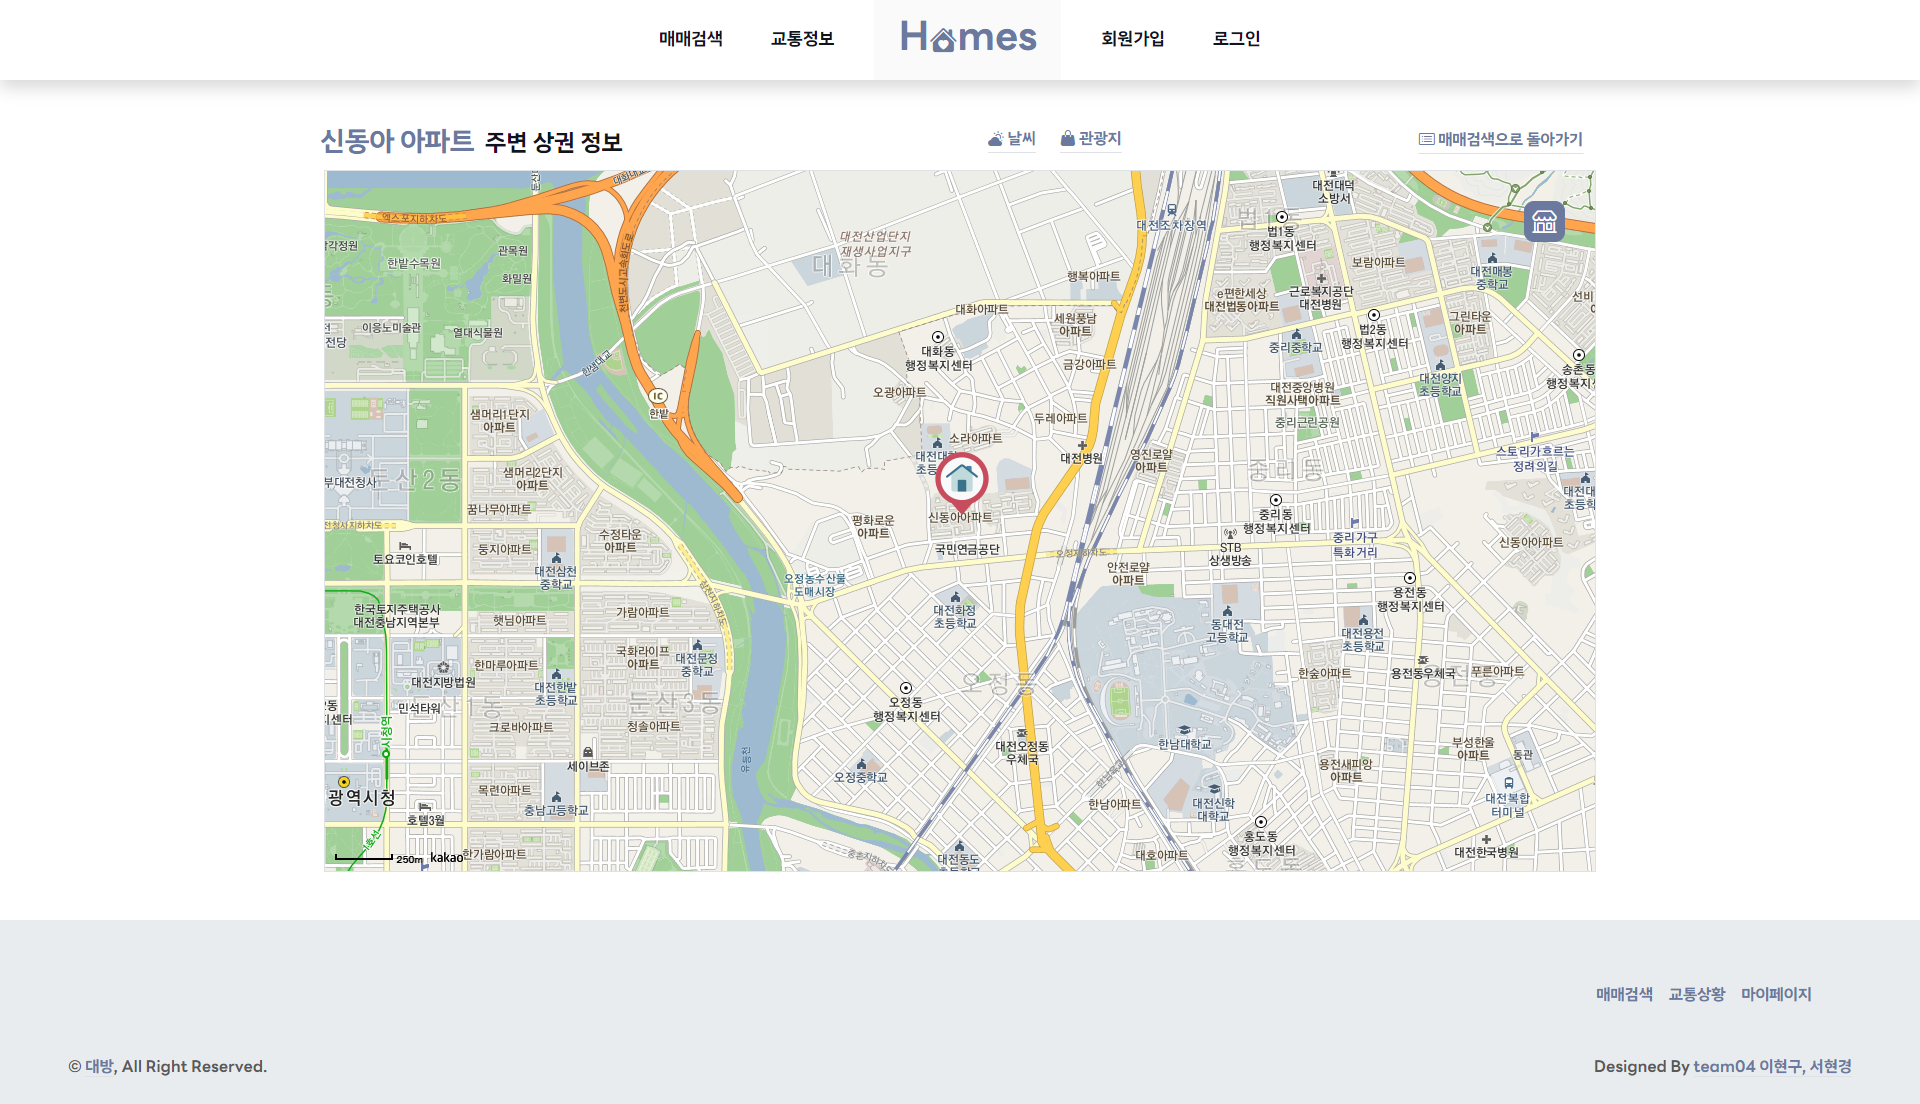Click the 대전병원 cross icon on map
Screen dimensions: 1920x1104
1082,446
